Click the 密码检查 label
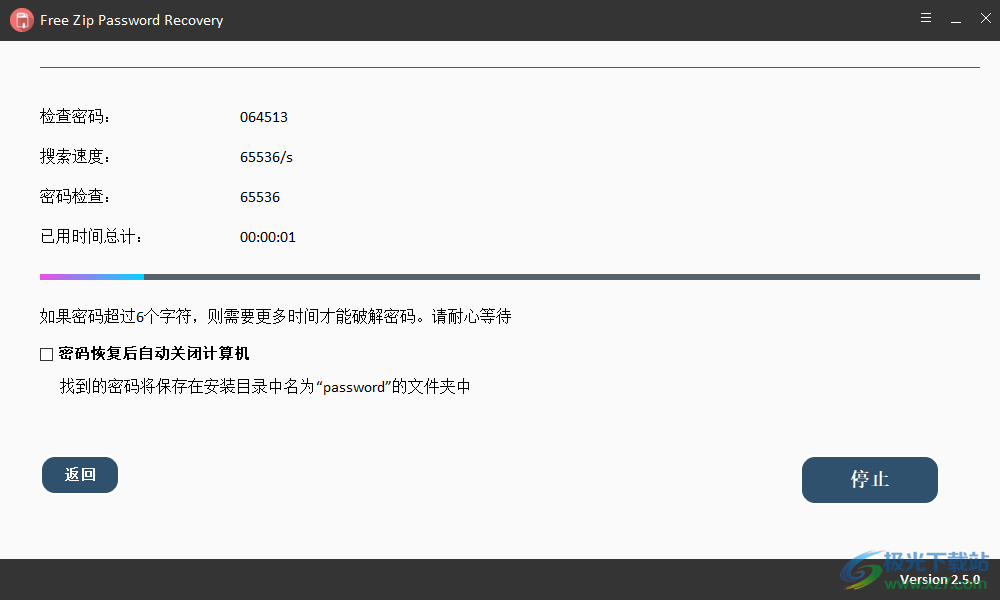 (x=75, y=196)
